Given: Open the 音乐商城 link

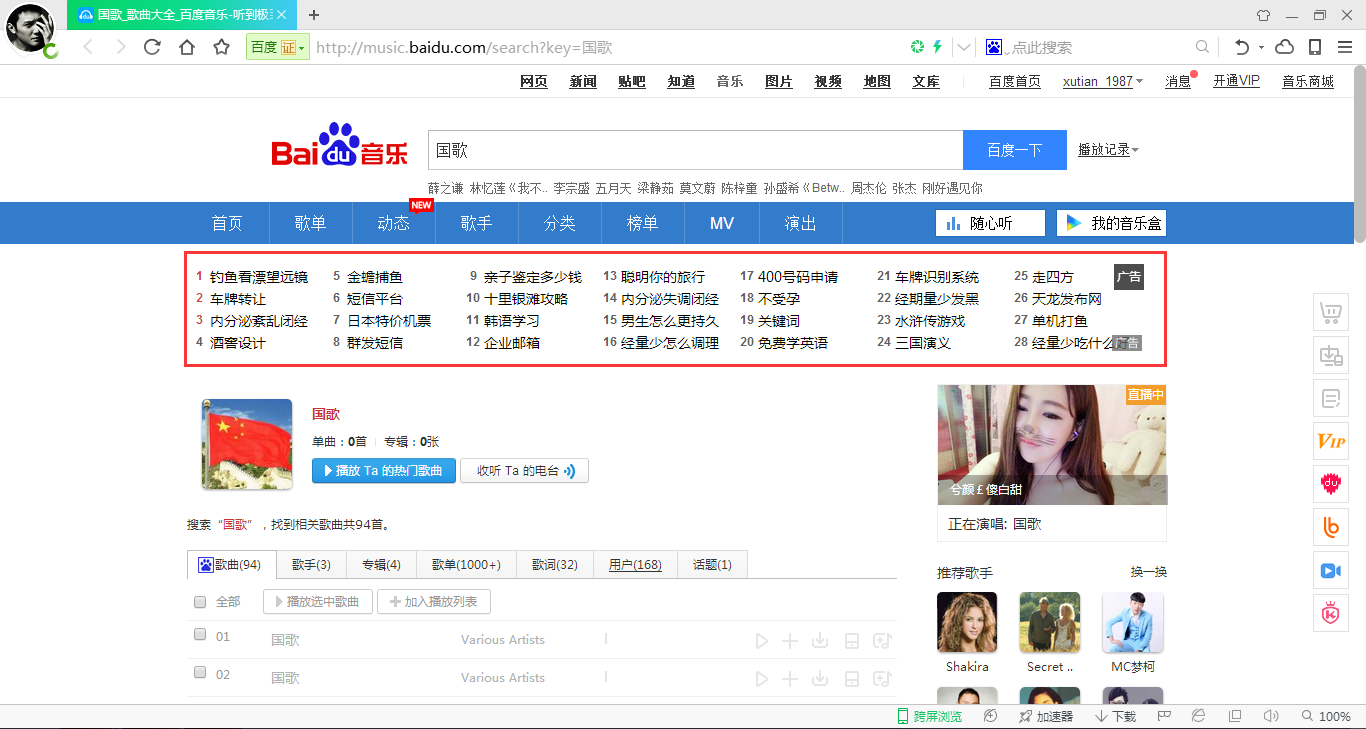Looking at the screenshot, I should pos(1308,82).
